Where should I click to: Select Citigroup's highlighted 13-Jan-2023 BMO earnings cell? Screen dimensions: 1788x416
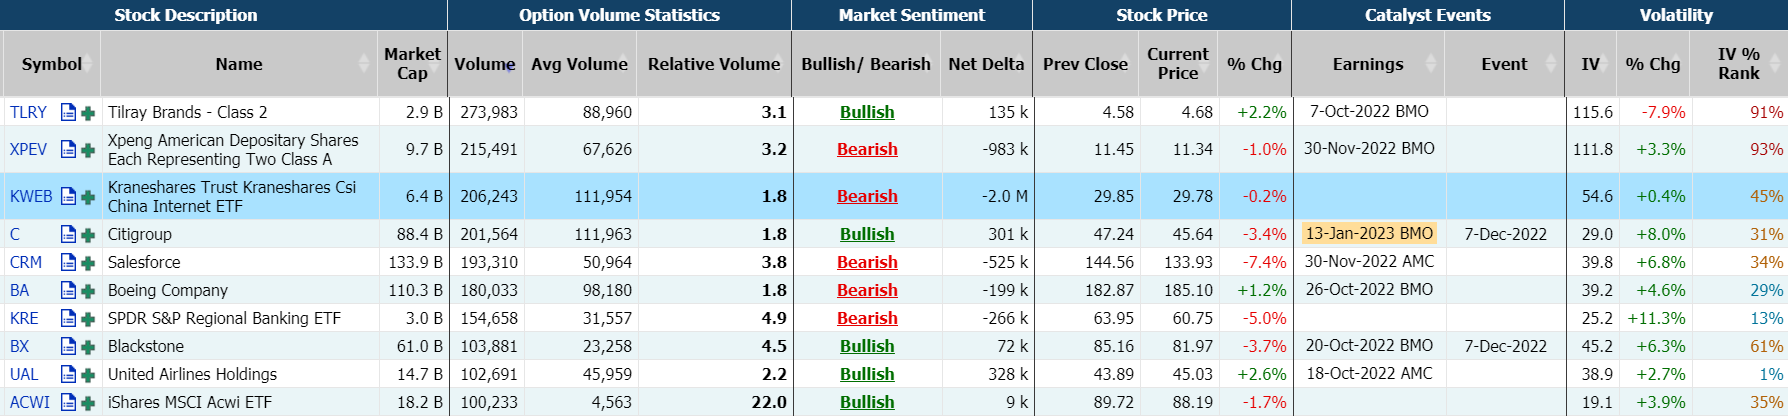(x=1369, y=234)
